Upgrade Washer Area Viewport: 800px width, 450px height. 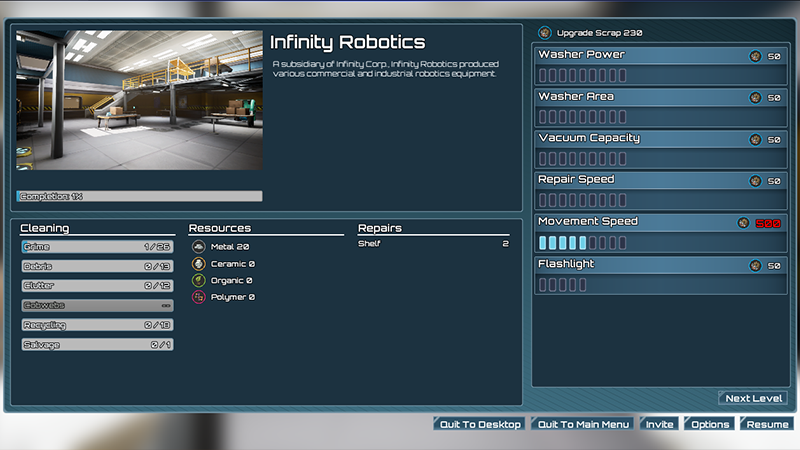[x=660, y=97]
